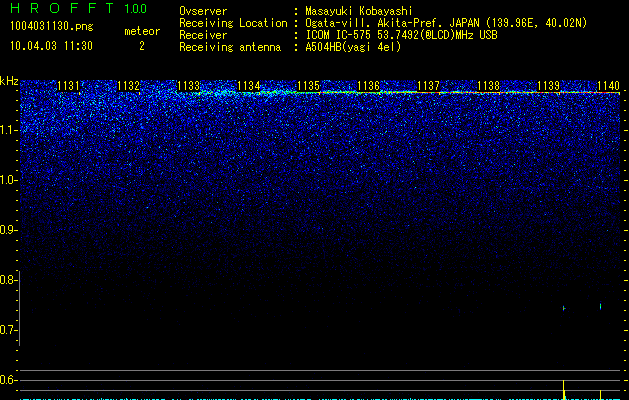Click the Receiving Location field label
629x400 pixels.
click(233, 23)
